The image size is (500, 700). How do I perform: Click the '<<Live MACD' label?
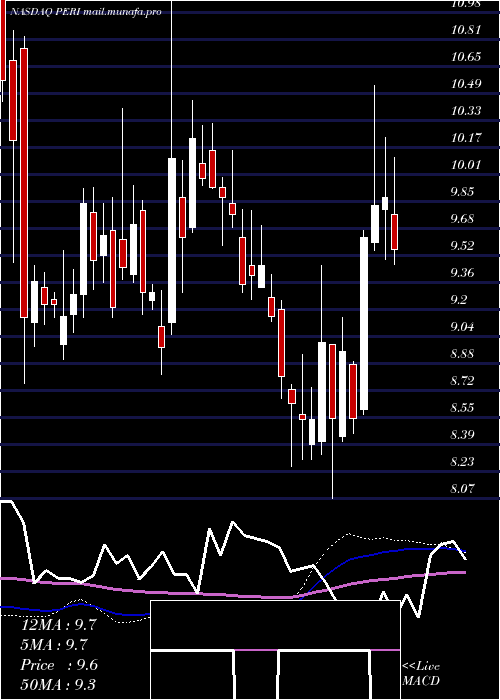click(421, 673)
